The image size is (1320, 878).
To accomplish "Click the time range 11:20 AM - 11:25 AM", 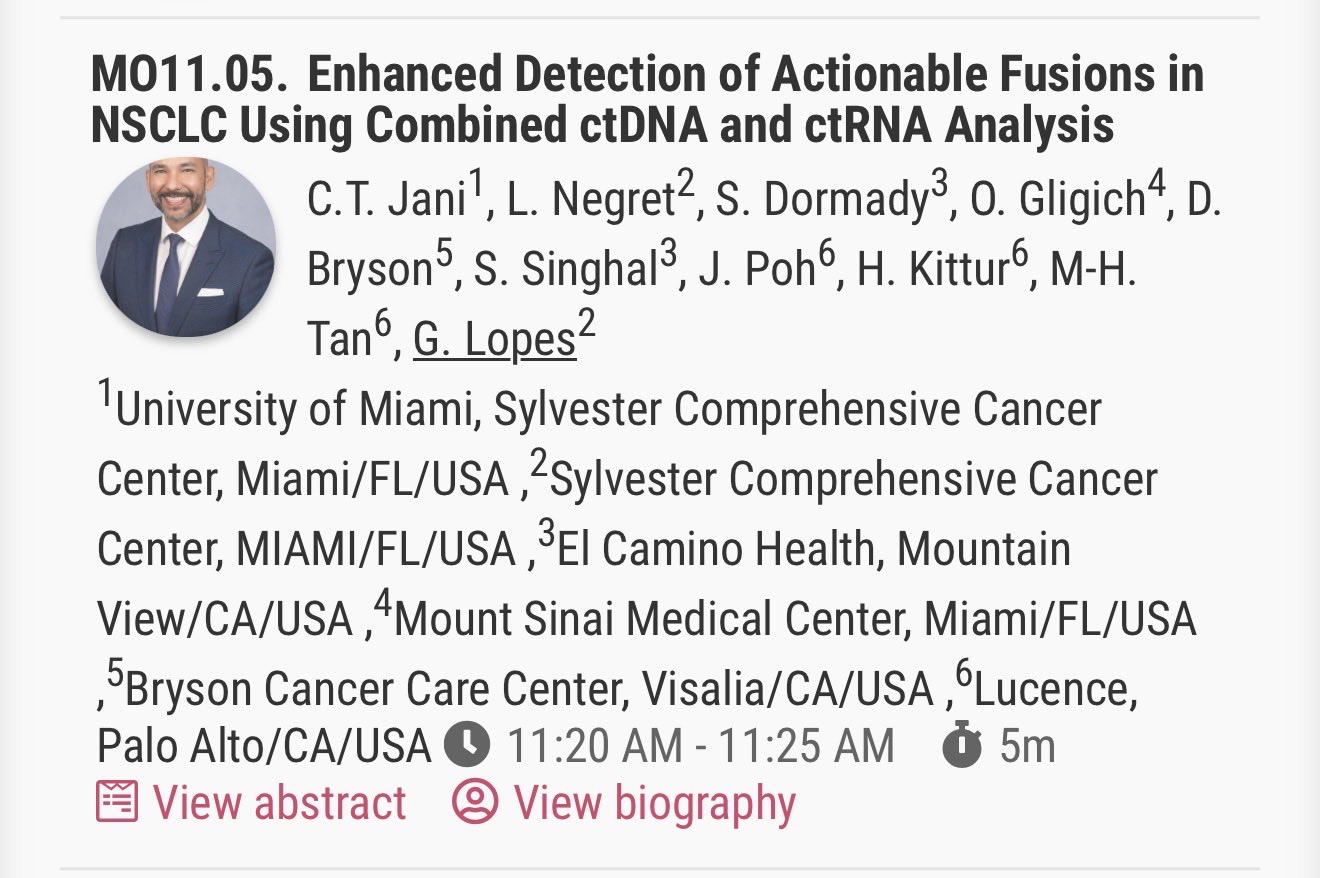I will (x=701, y=746).
